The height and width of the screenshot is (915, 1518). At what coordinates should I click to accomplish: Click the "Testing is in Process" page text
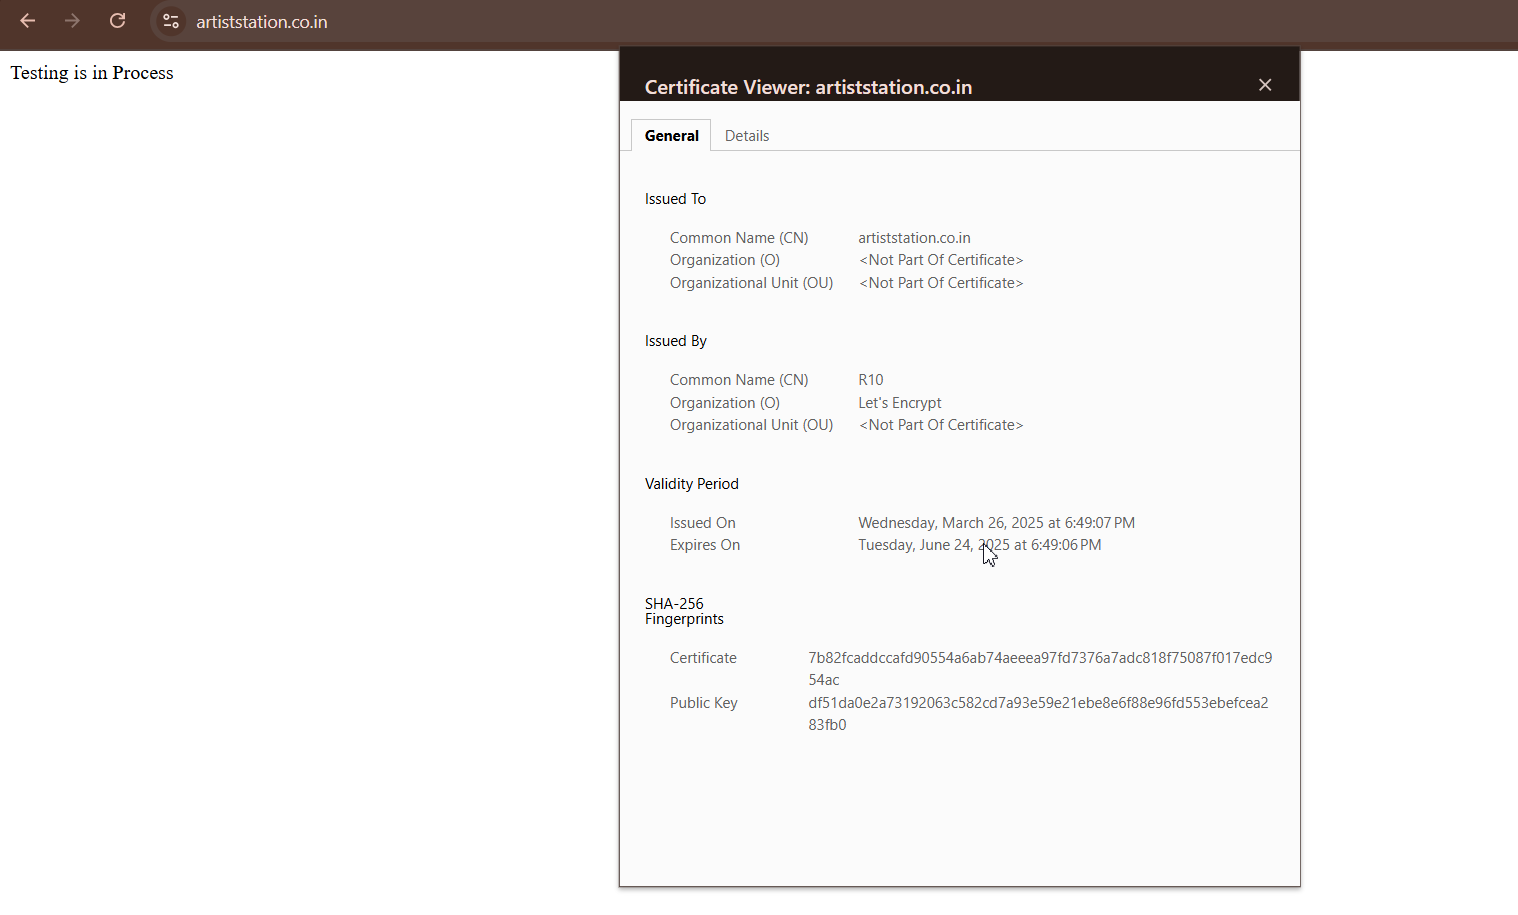(x=92, y=73)
